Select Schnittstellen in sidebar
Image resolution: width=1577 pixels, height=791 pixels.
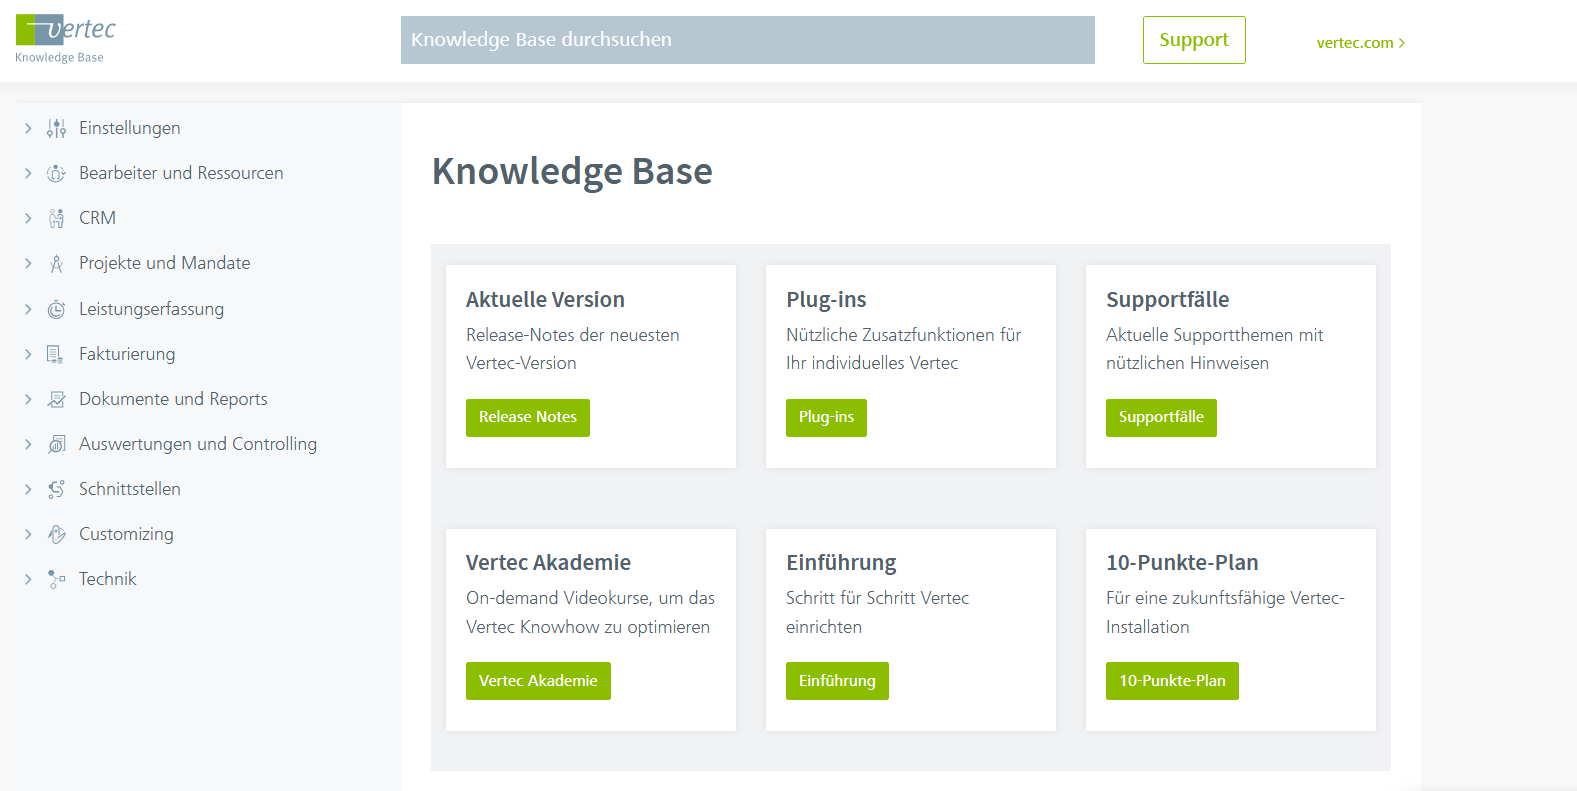pos(130,489)
